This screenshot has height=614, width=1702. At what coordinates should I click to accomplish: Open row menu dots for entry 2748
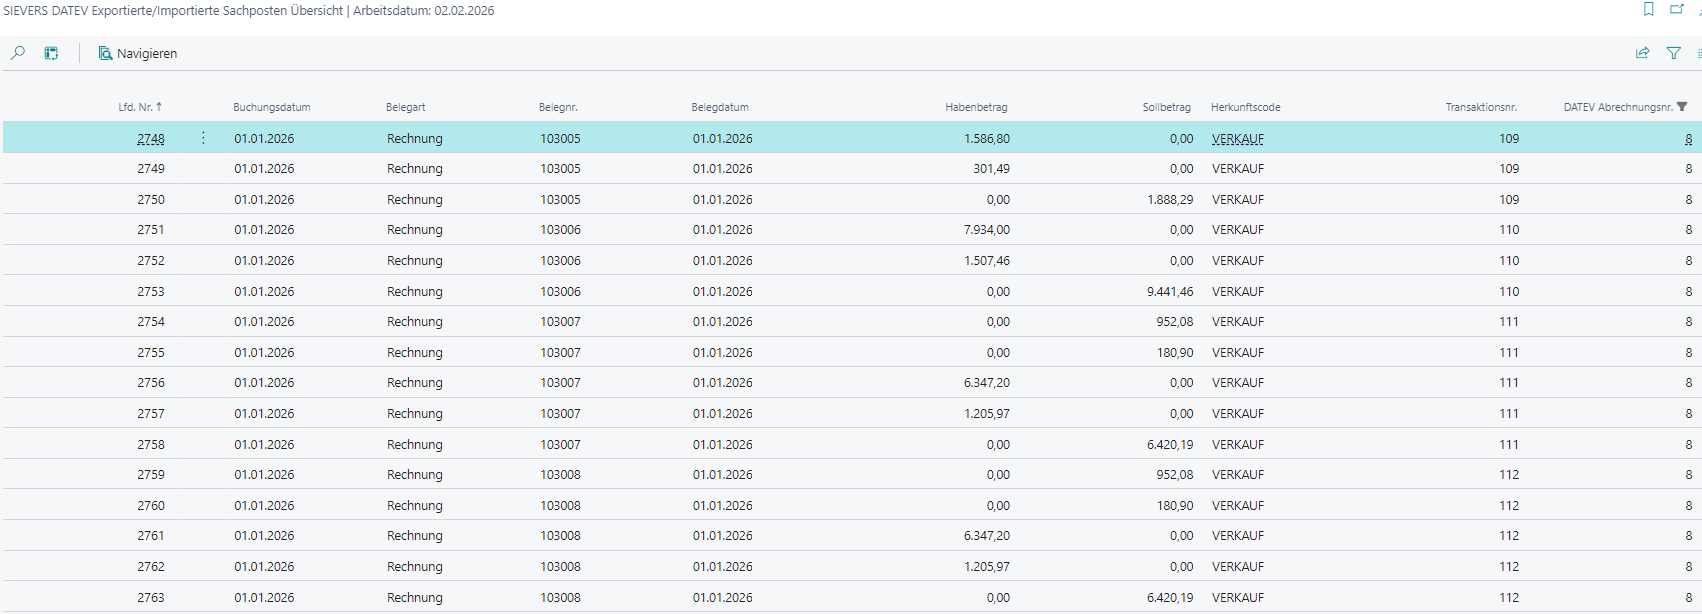coord(203,138)
